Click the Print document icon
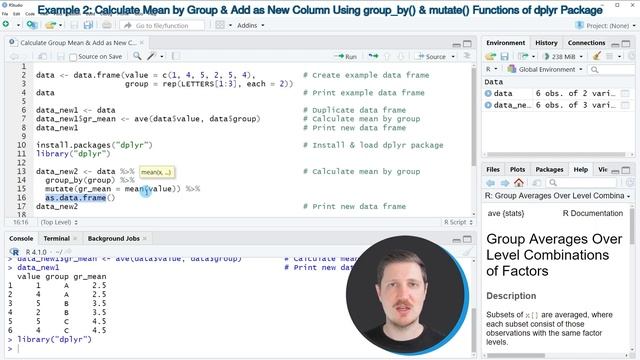This screenshot has height=360, width=640. (107, 25)
